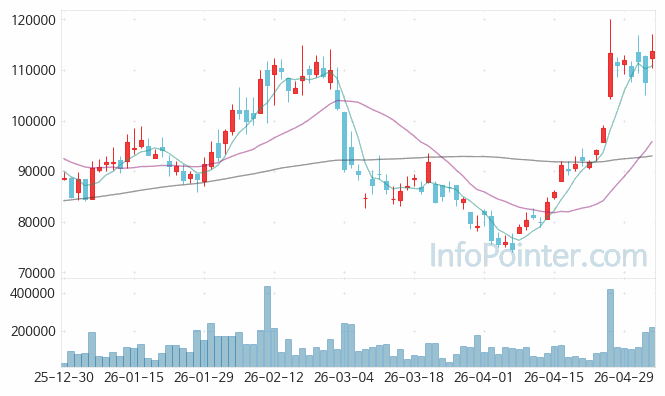Click the 110000 price axis label
Screen dimensions: 665x396
coord(34,70)
